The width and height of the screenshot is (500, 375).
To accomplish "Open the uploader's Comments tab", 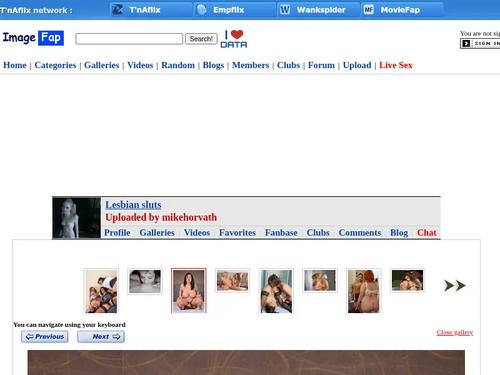I will point(360,233).
